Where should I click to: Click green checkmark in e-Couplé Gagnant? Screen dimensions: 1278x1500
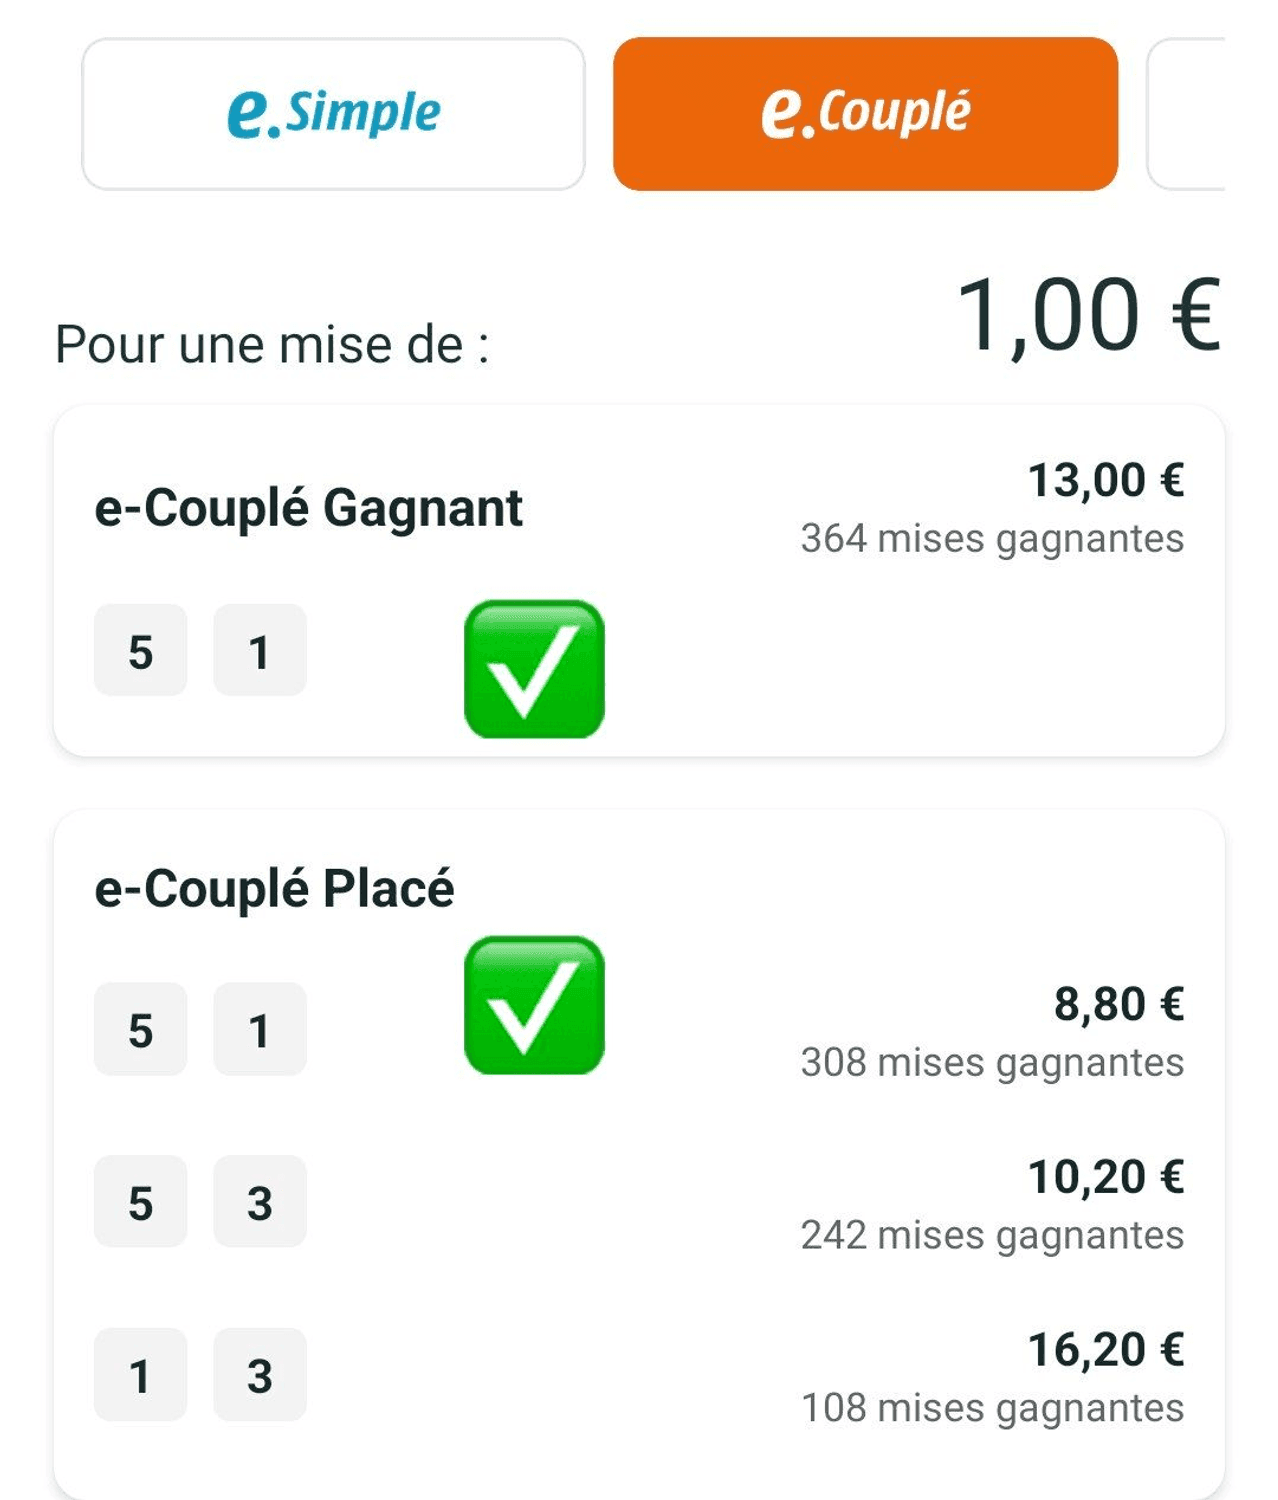534,669
